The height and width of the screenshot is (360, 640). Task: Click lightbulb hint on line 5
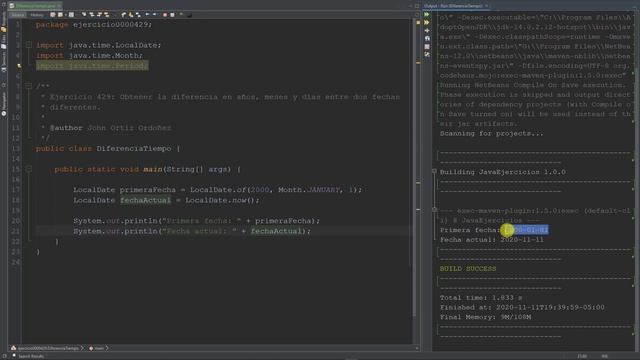pyautogui.click(x=19, y=66)
